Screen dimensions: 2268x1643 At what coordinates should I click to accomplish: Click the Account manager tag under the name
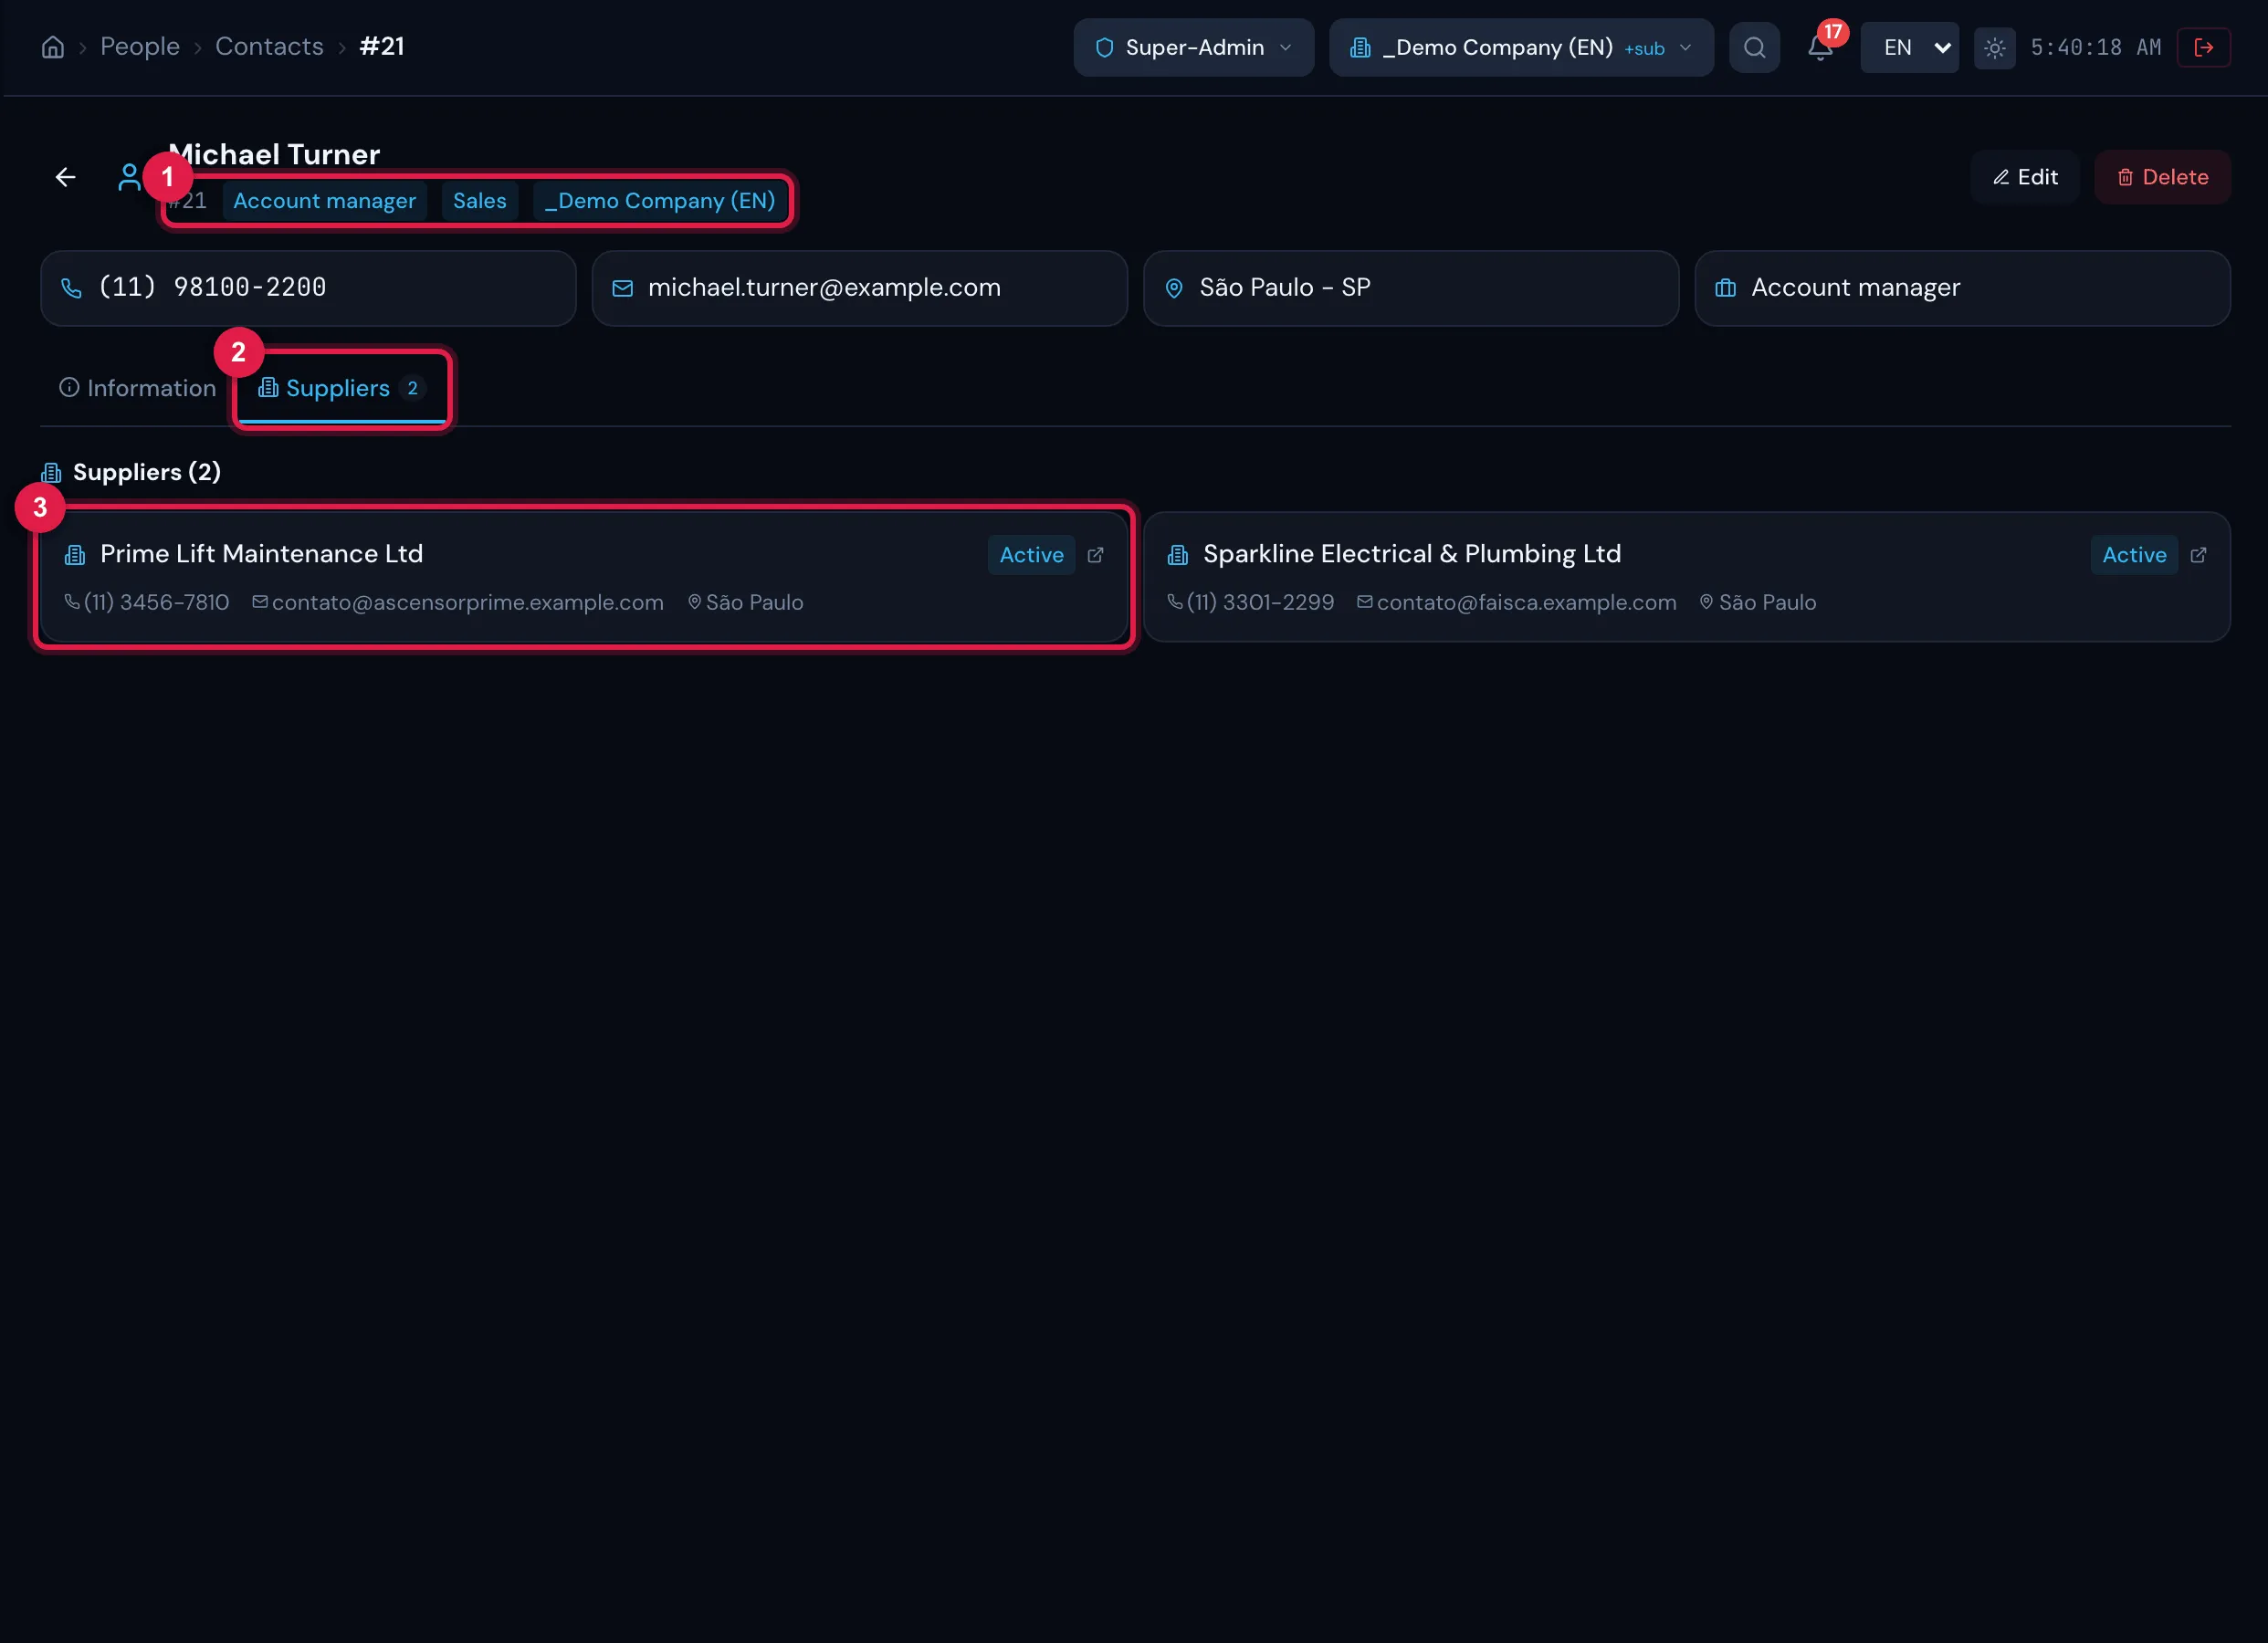point(324,201)
